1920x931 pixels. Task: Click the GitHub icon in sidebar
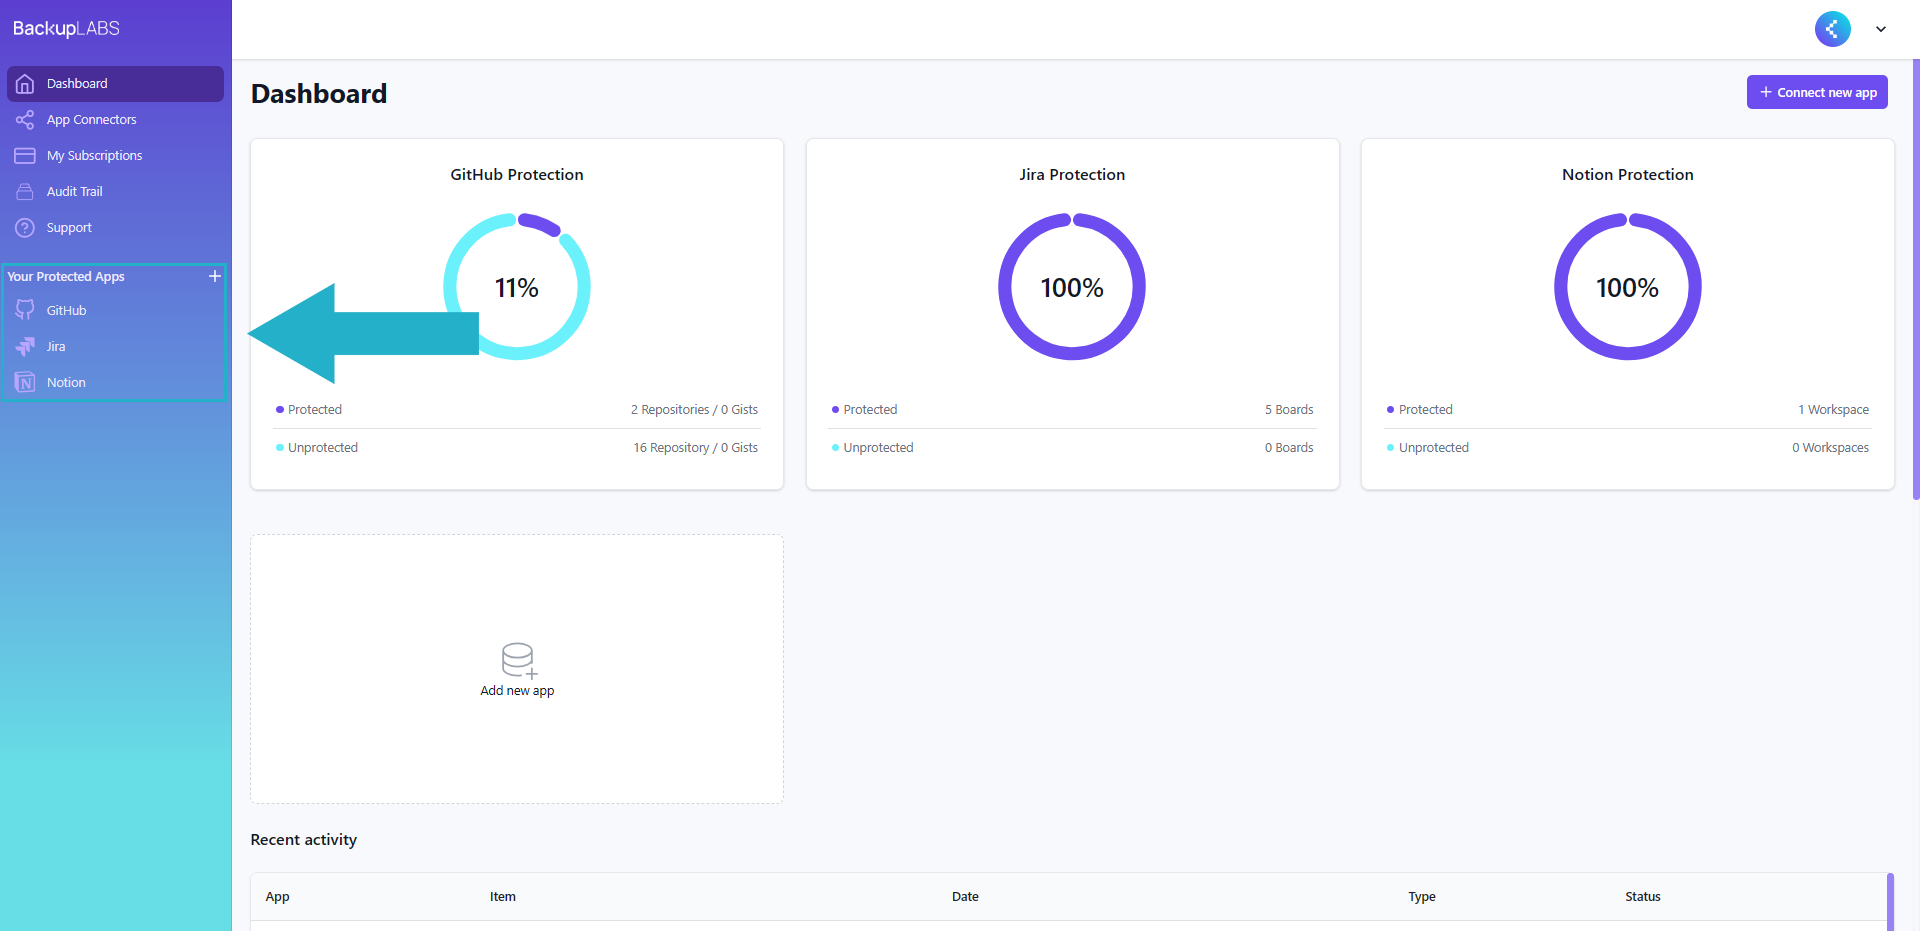click(x=25, y=310)
